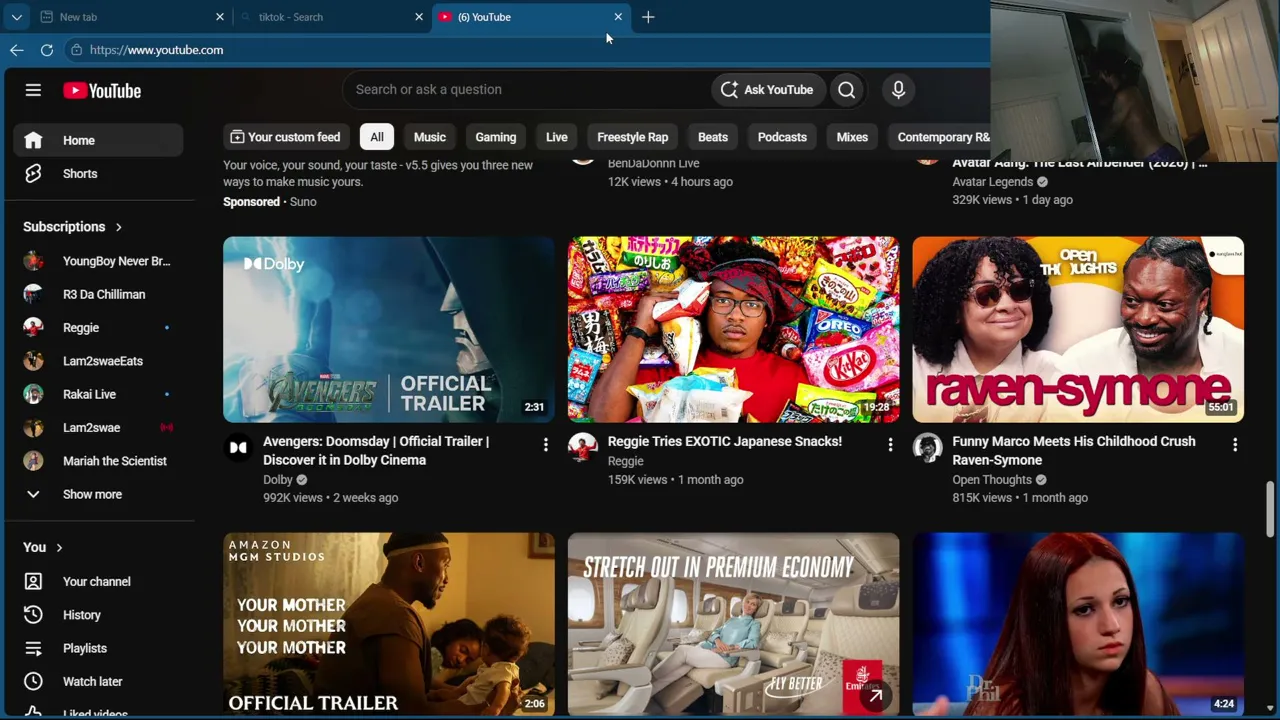
Task: Select Home in the sidebar
Action: tap(98, 140)
